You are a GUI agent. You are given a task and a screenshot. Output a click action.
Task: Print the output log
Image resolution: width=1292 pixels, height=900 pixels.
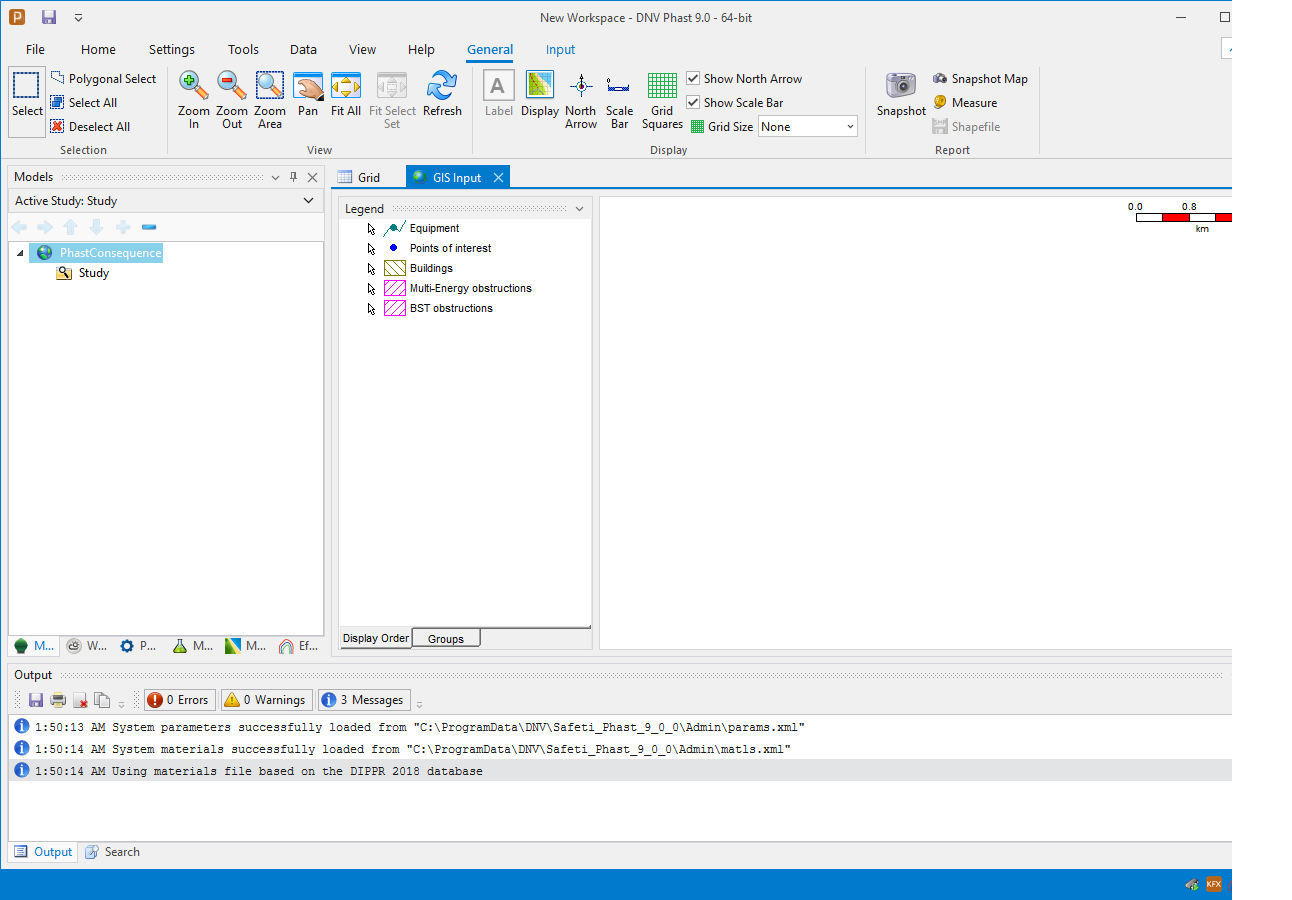[58, 700]
